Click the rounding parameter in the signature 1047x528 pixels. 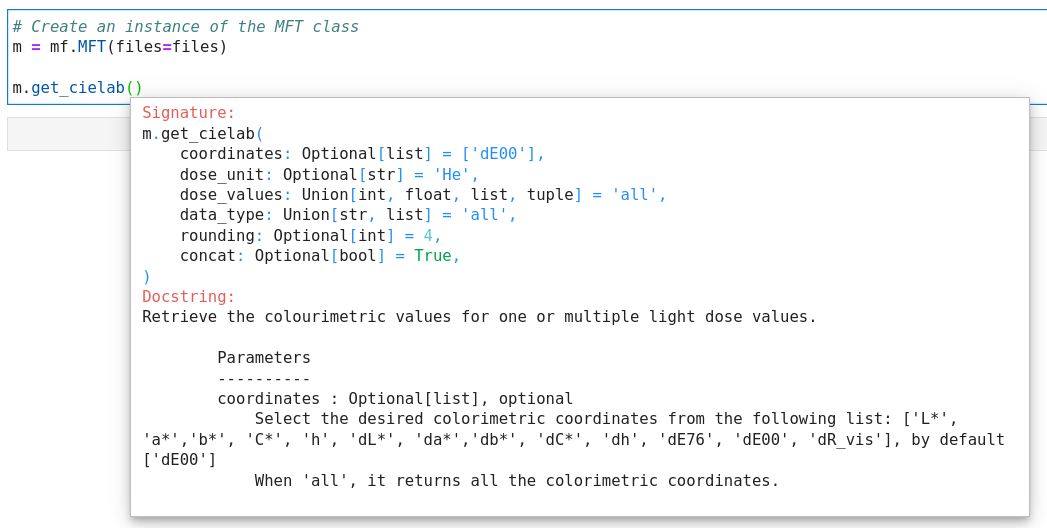217,236
